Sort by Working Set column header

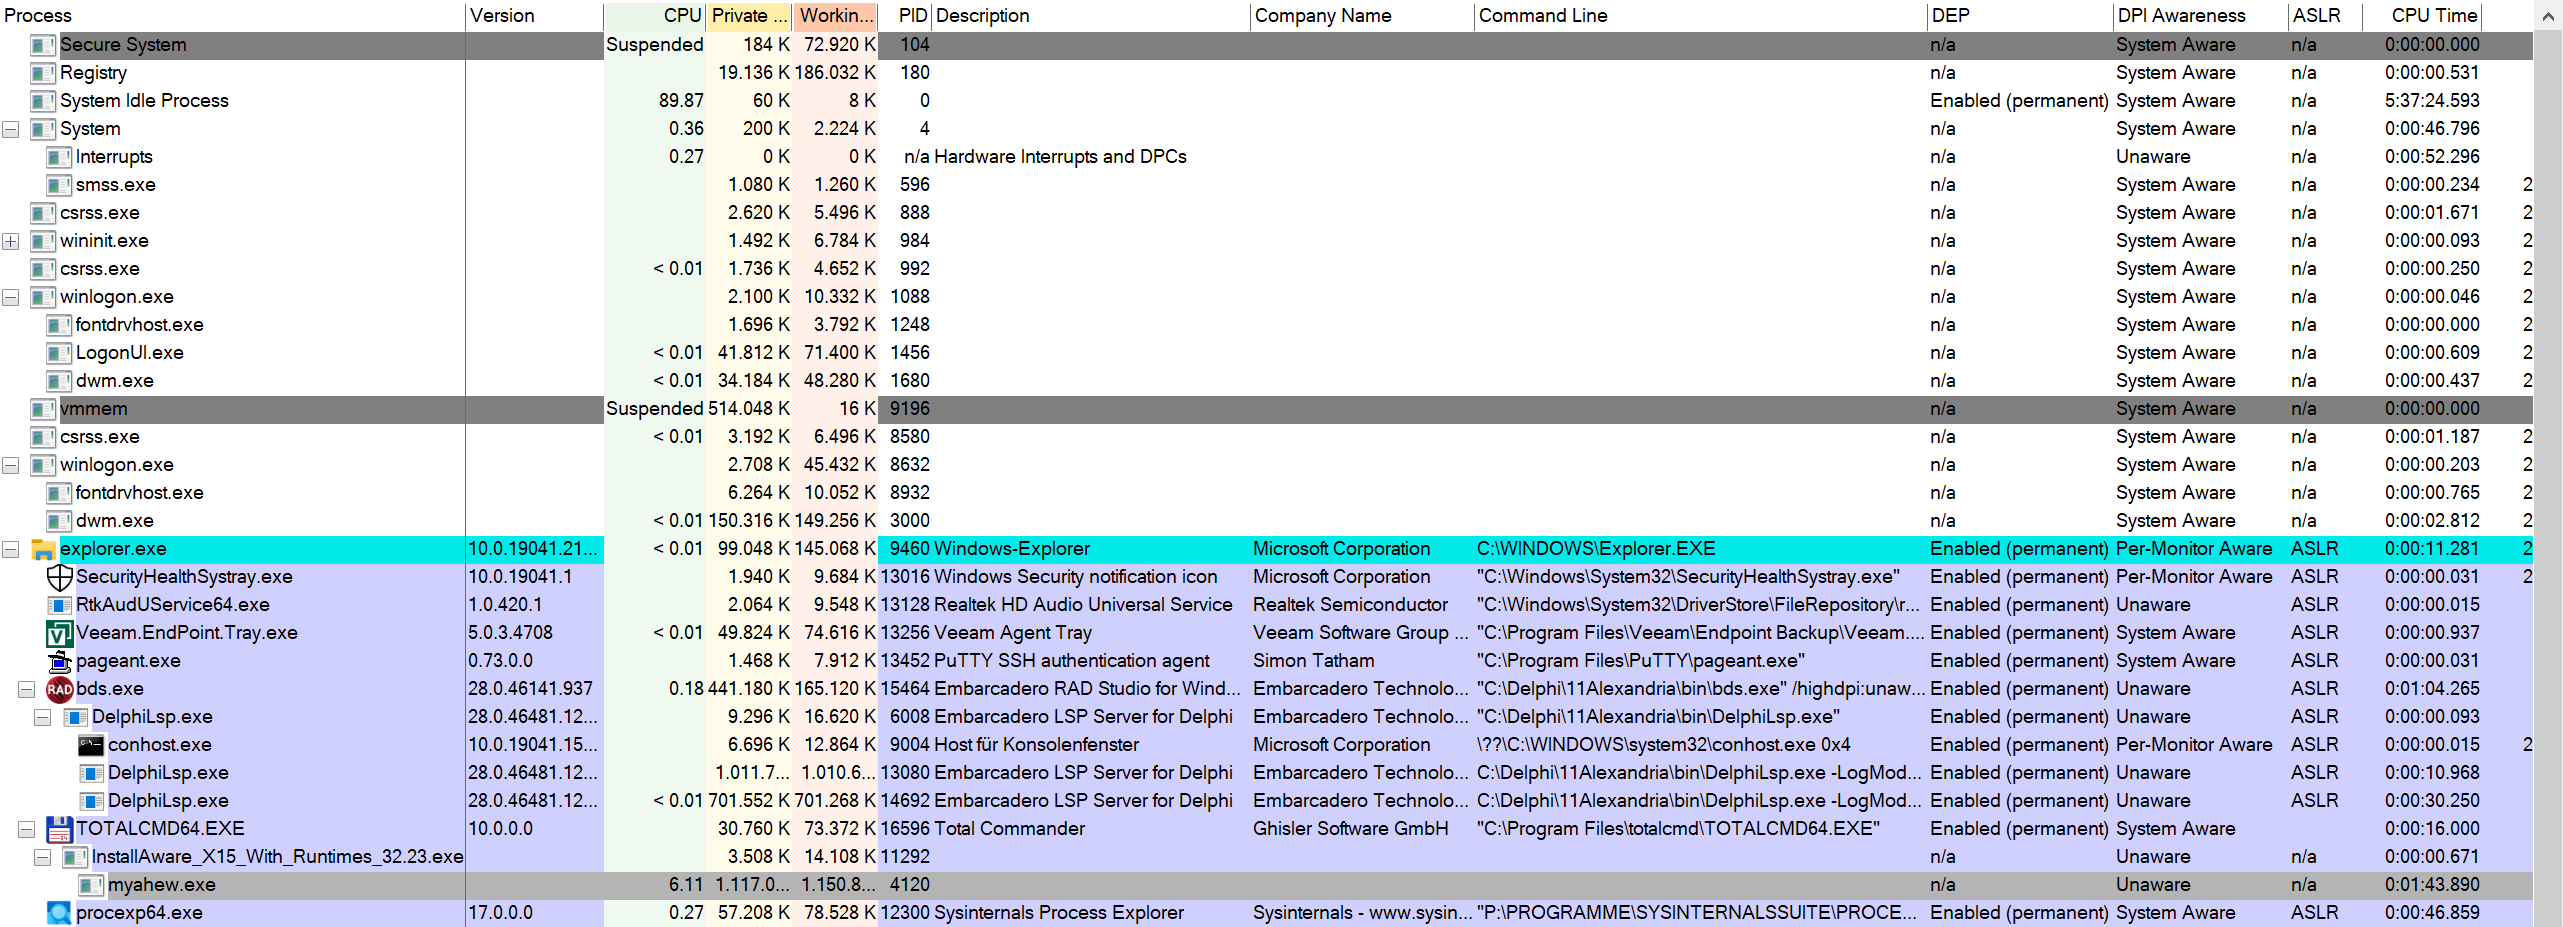835,15
